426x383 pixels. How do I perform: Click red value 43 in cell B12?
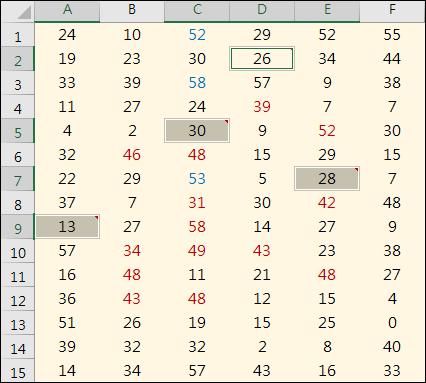[x=132, y=299]
